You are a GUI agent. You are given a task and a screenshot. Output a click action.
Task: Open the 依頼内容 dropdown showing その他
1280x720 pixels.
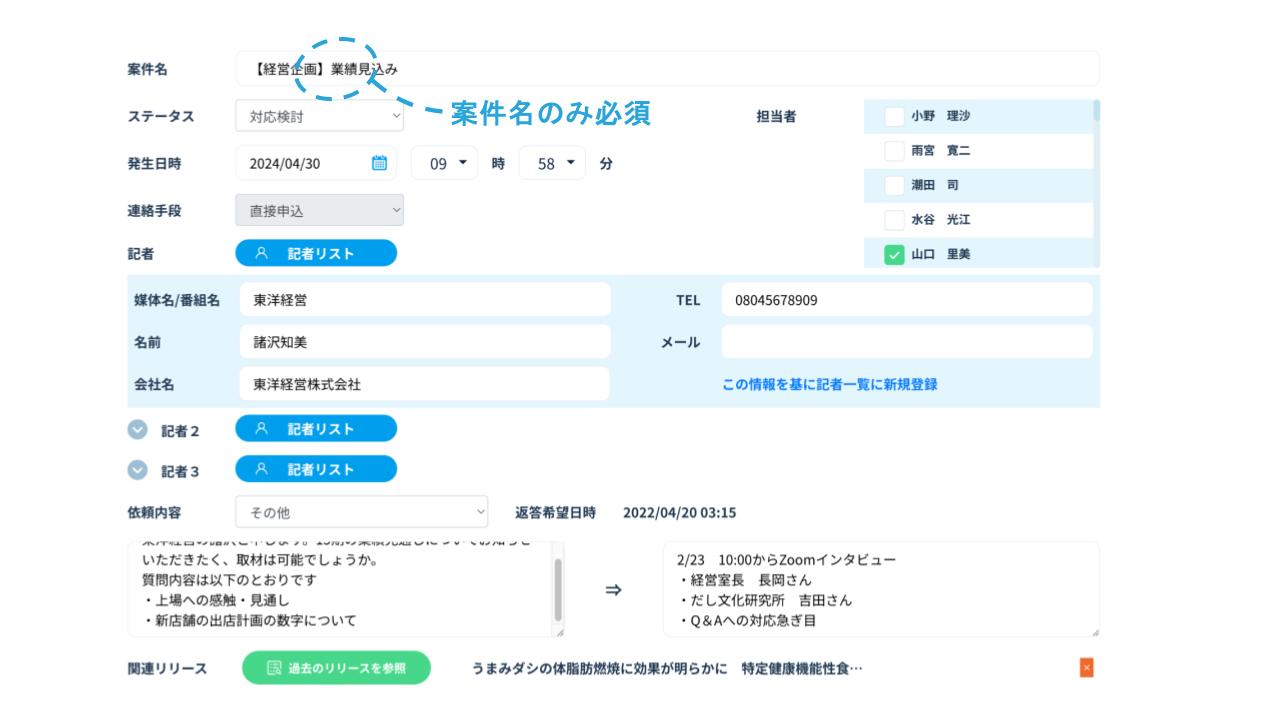361,512
